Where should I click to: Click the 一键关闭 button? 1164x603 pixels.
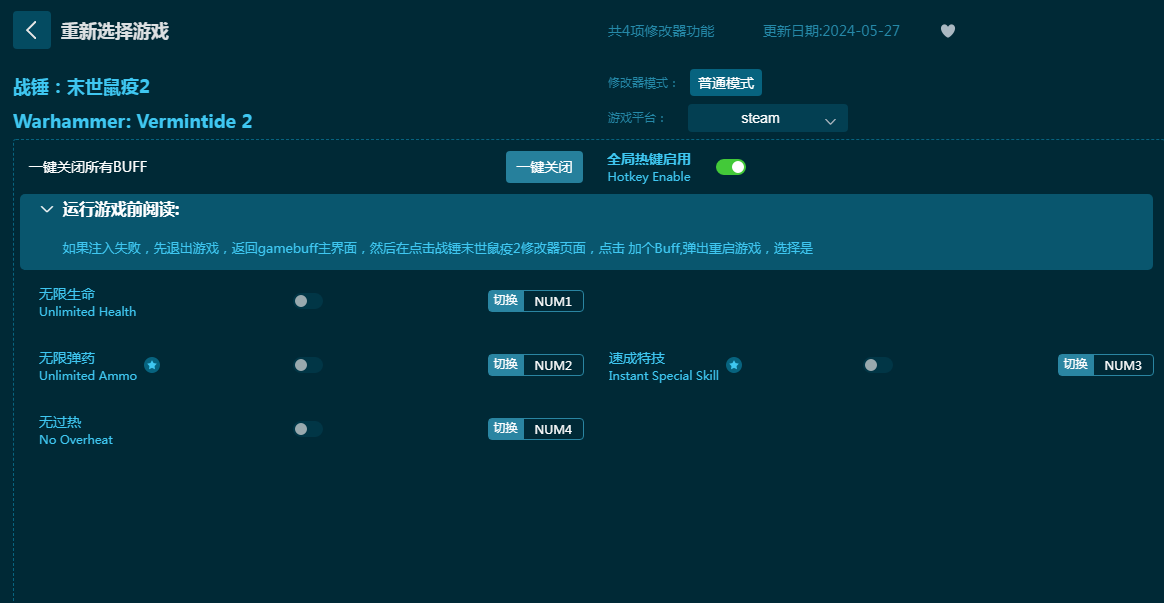tap(544, 167)
